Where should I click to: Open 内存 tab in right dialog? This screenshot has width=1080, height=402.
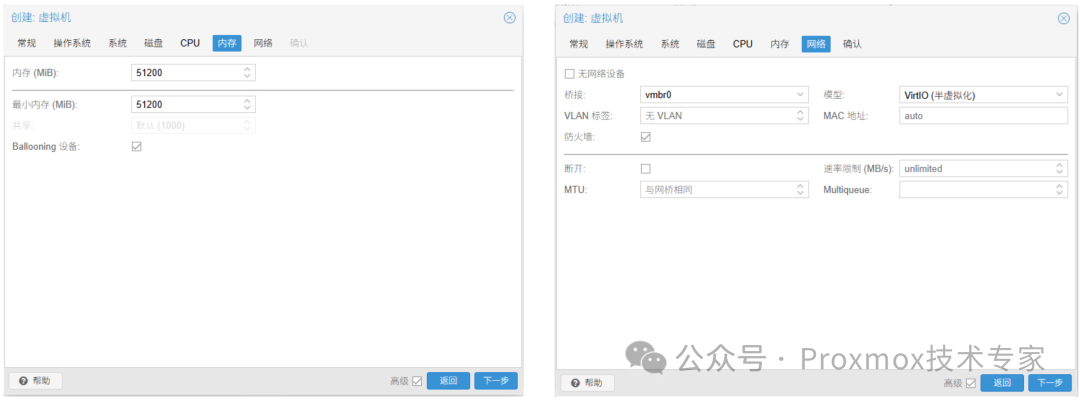(780, 43)
